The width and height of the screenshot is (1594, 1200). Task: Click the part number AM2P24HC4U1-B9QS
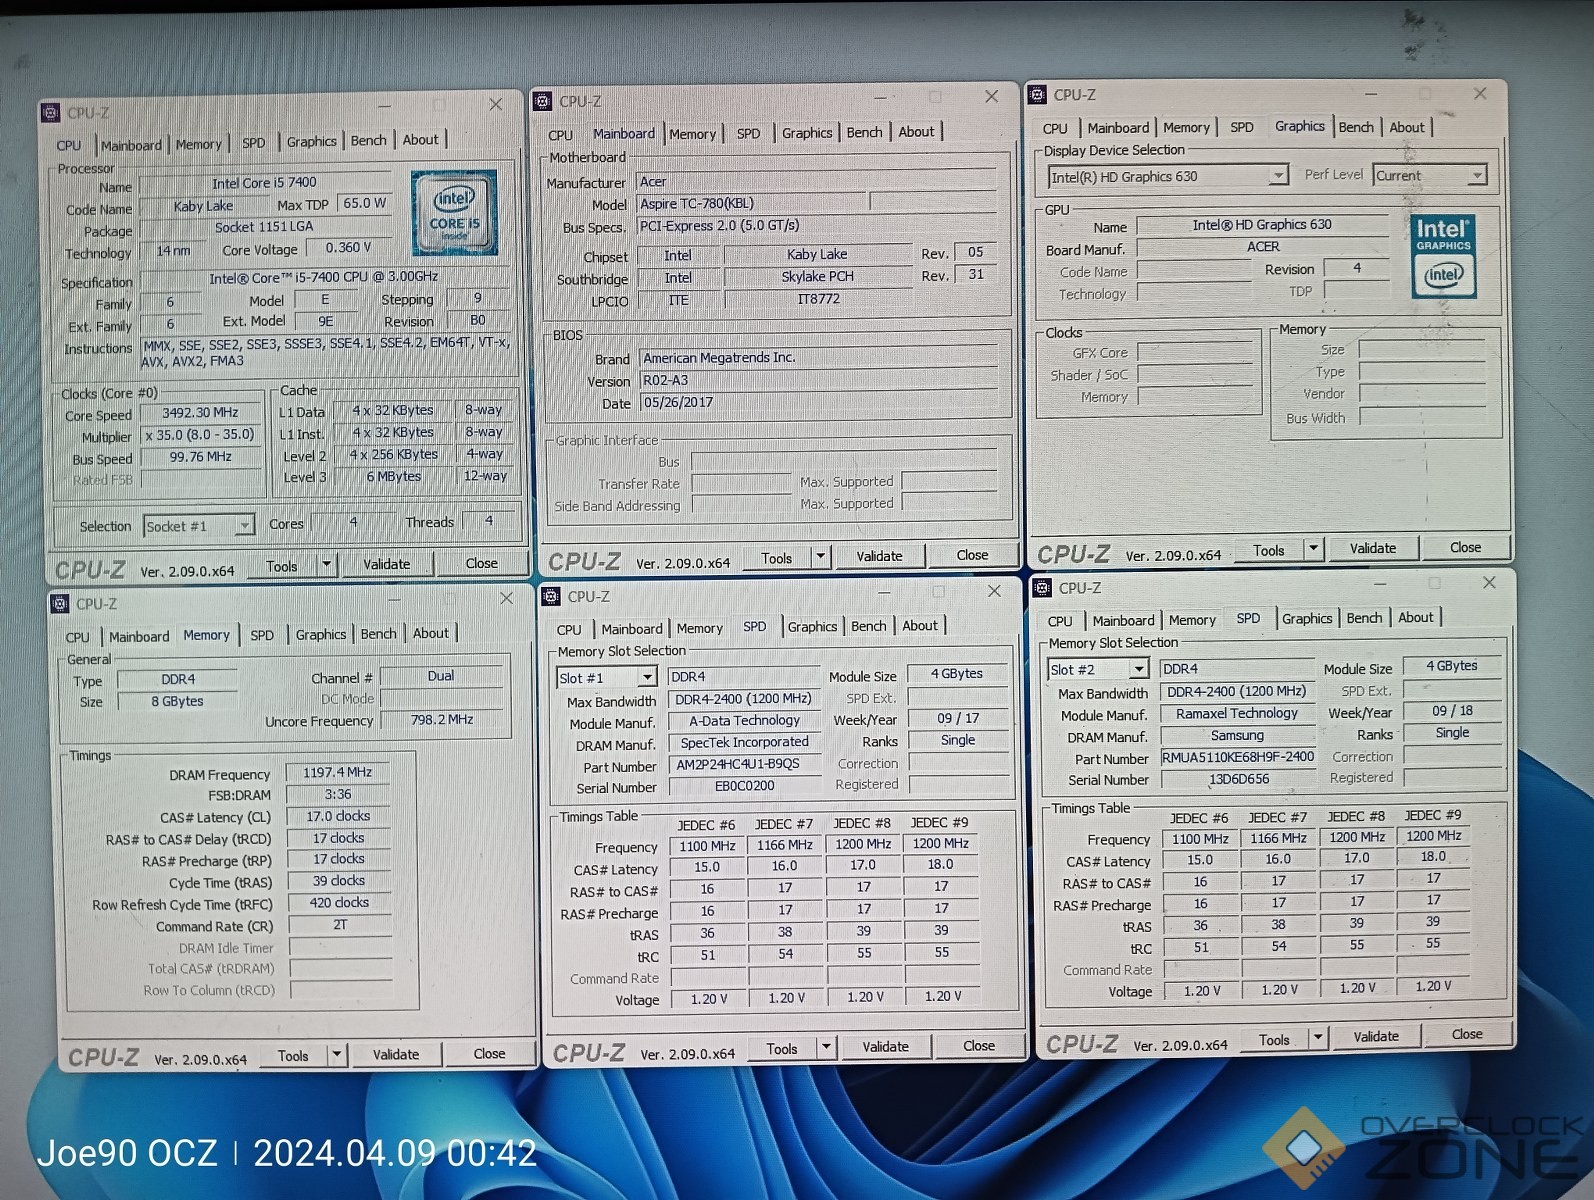click(x=743, y=764)
